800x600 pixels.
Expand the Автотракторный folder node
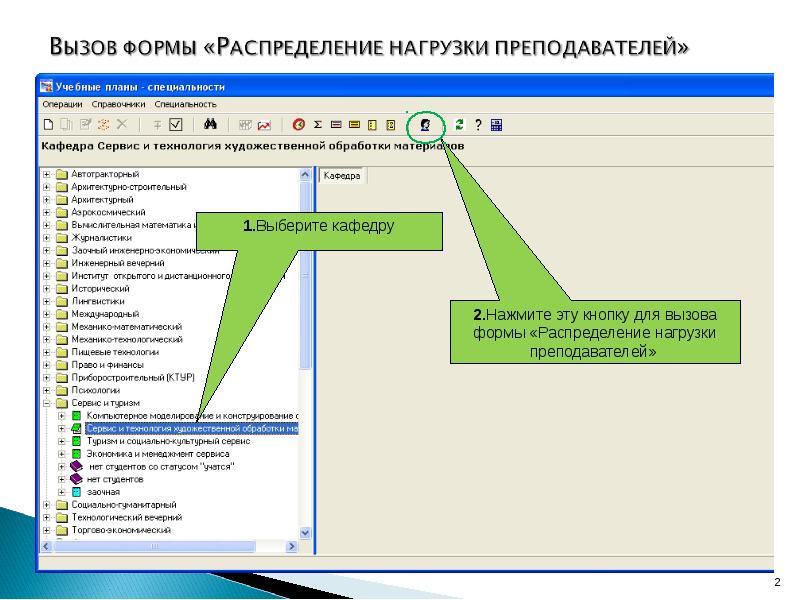pyautogui.click(x=47, y=174)
